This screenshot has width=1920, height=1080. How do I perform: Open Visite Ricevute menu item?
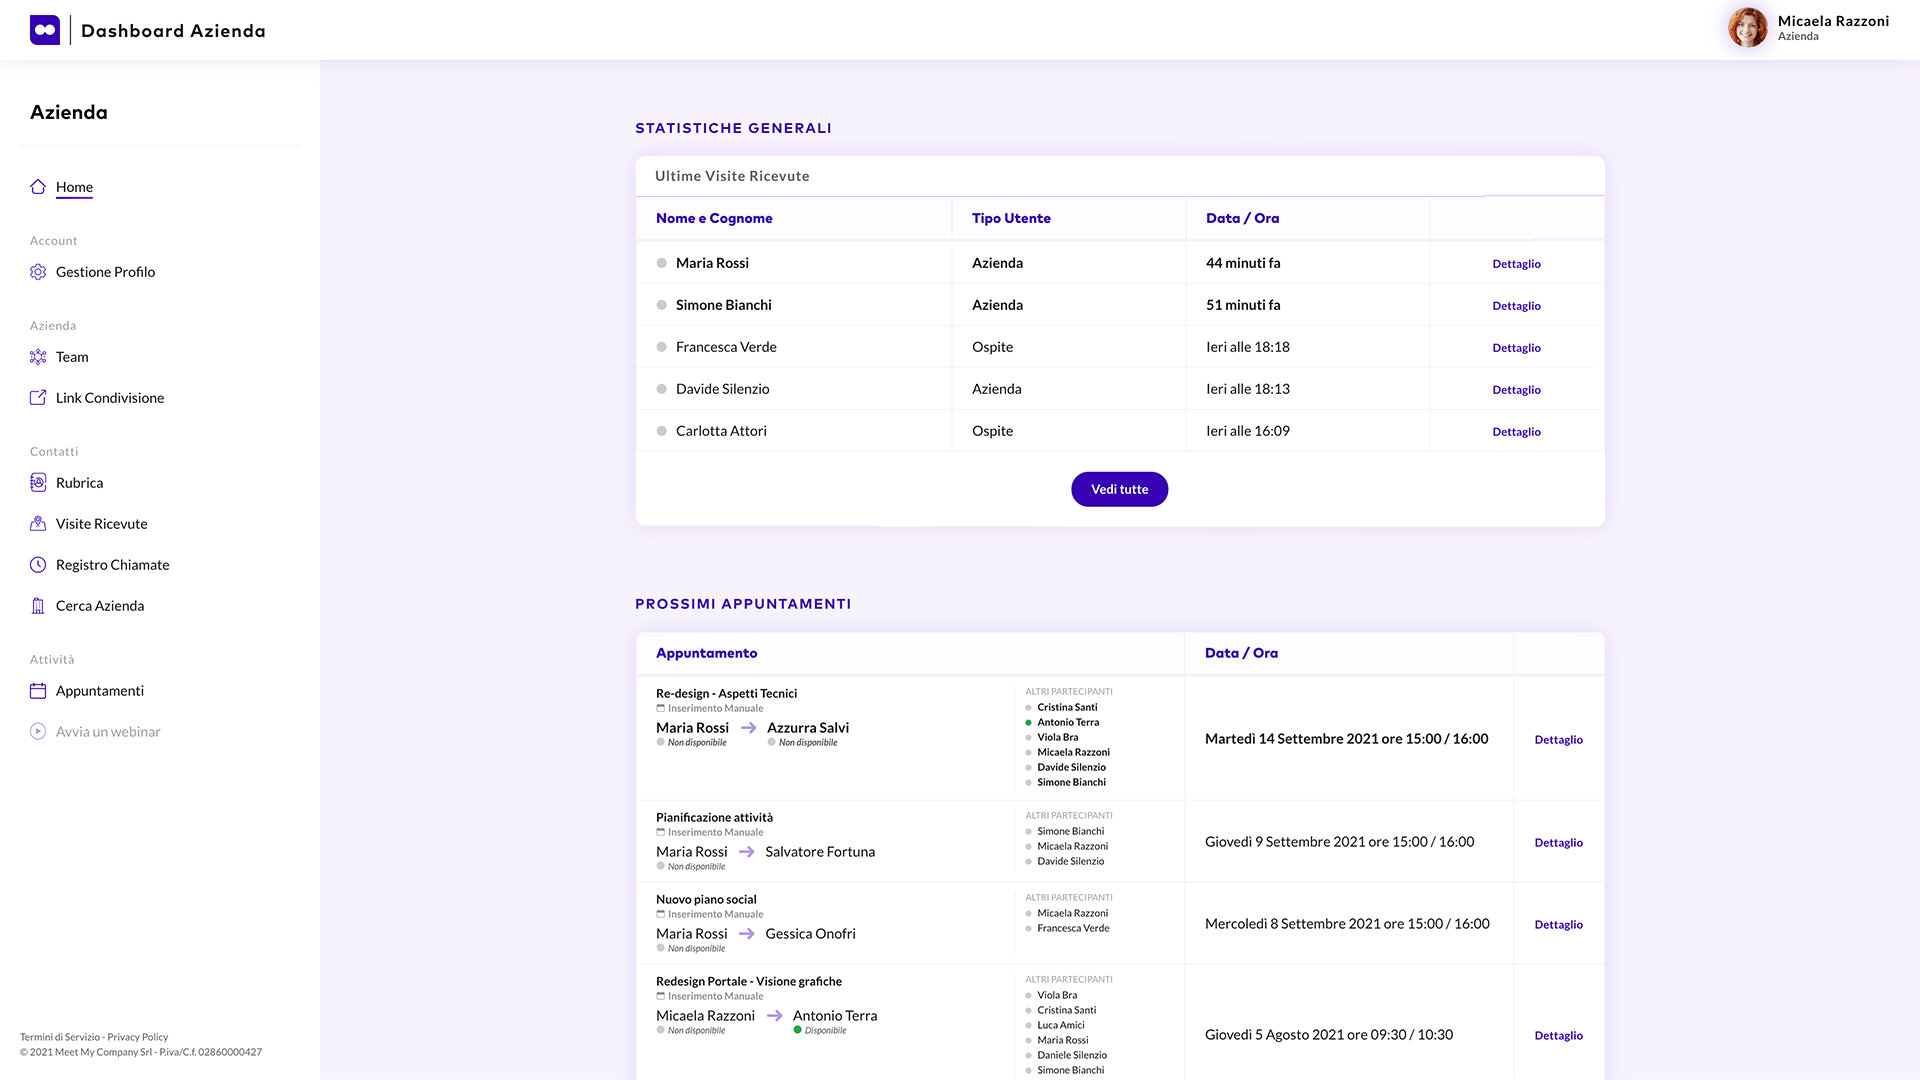(x=102, y=524)
